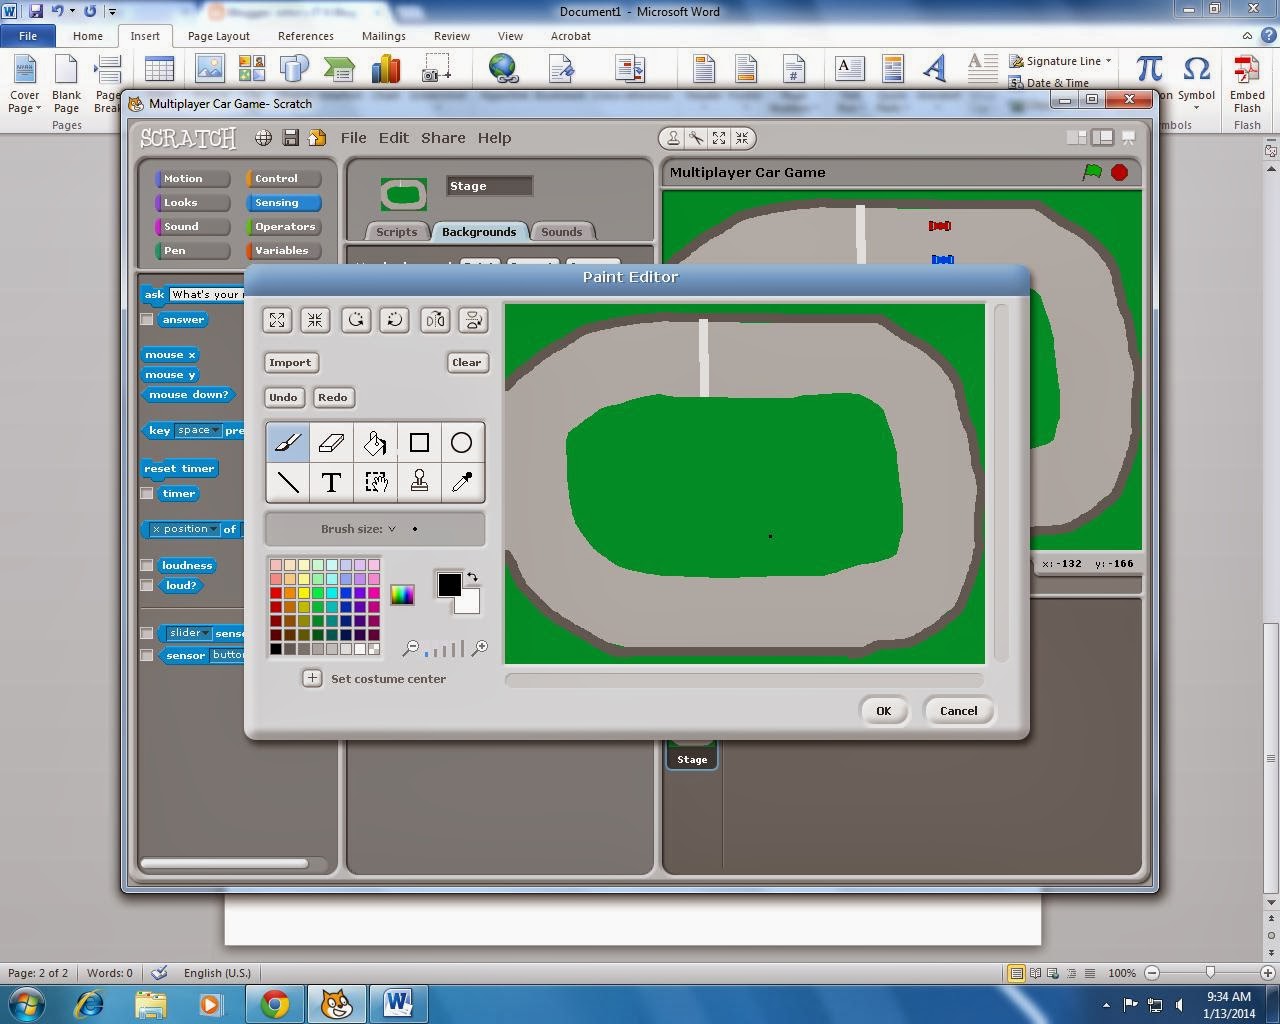
Task: Click Import to load a background image
Action: (291, 362)
